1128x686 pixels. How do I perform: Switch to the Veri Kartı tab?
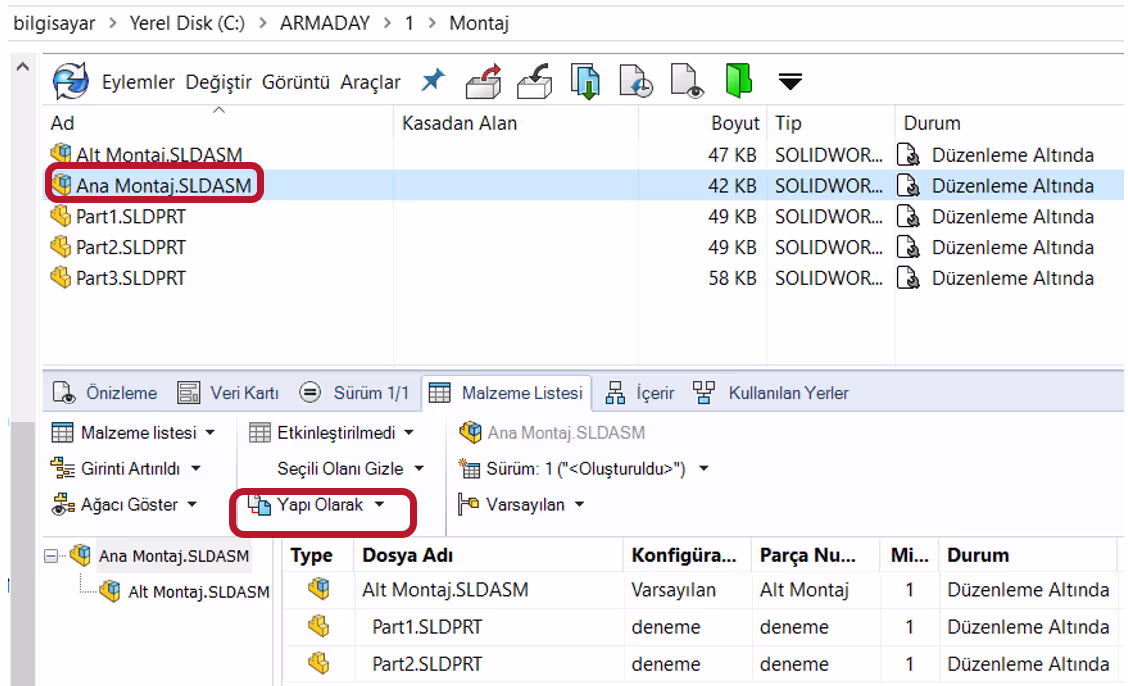228,393
